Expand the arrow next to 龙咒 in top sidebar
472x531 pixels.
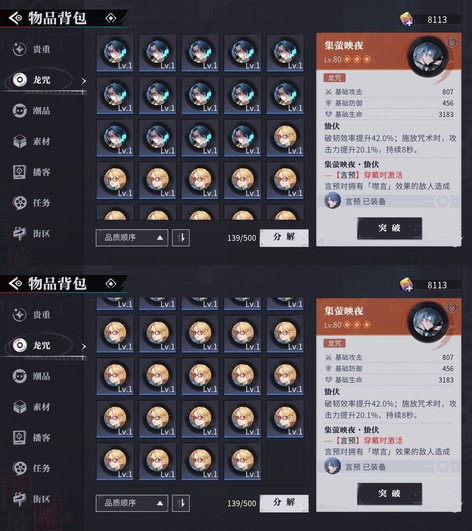point(84,81)
